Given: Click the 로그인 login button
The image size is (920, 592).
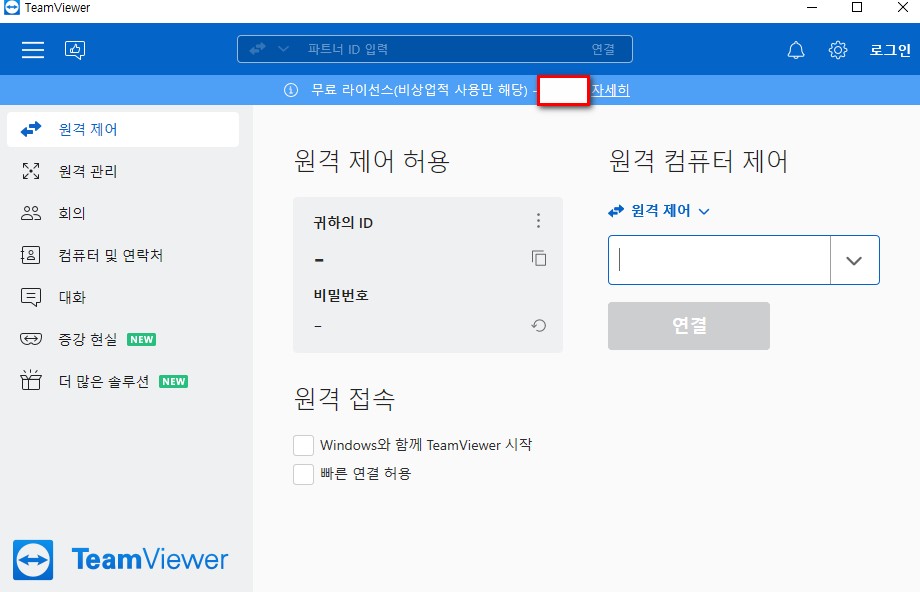Looking at the screenshot, I should coord(890,50).
